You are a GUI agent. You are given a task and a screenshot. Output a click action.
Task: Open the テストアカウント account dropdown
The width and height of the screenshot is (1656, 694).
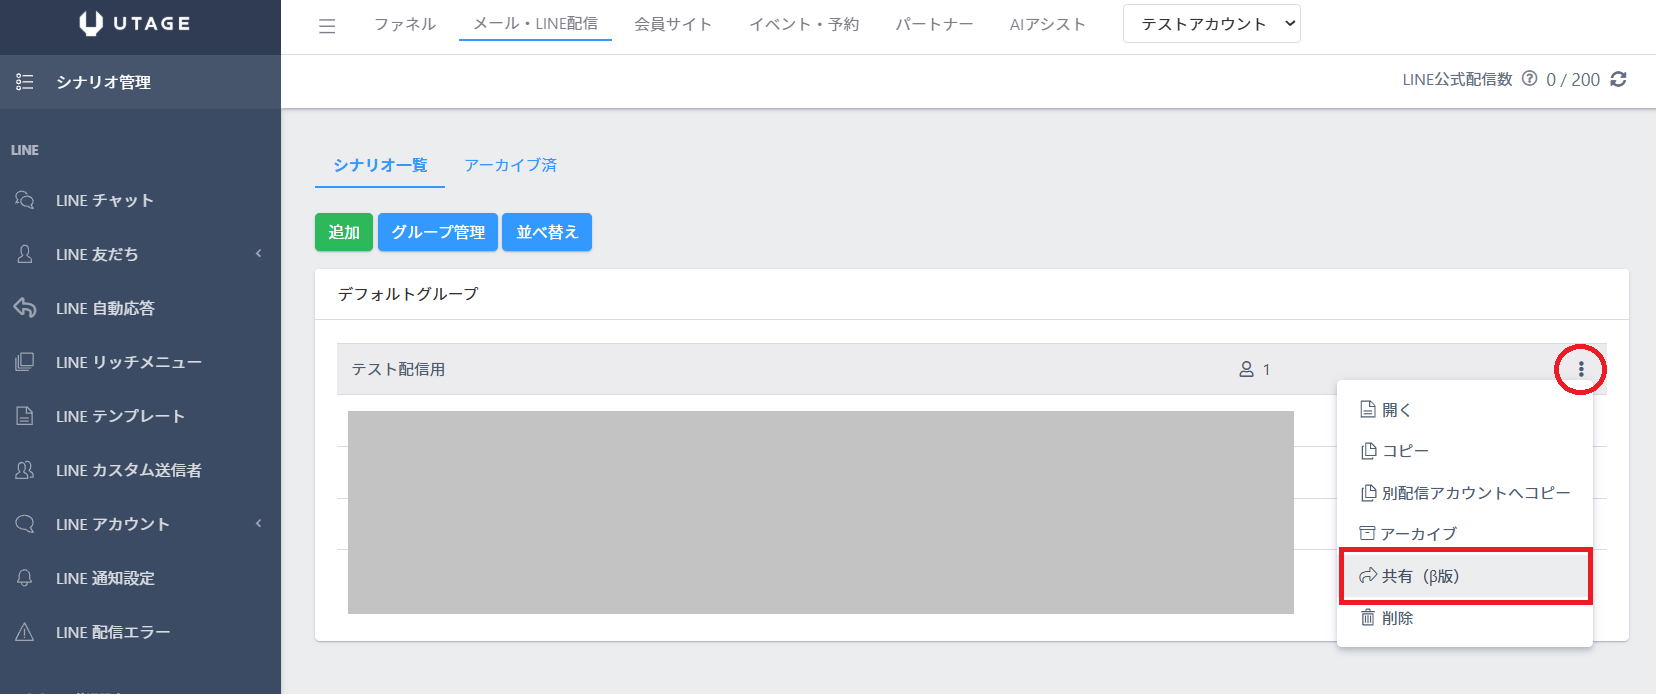pos(1211,24)
